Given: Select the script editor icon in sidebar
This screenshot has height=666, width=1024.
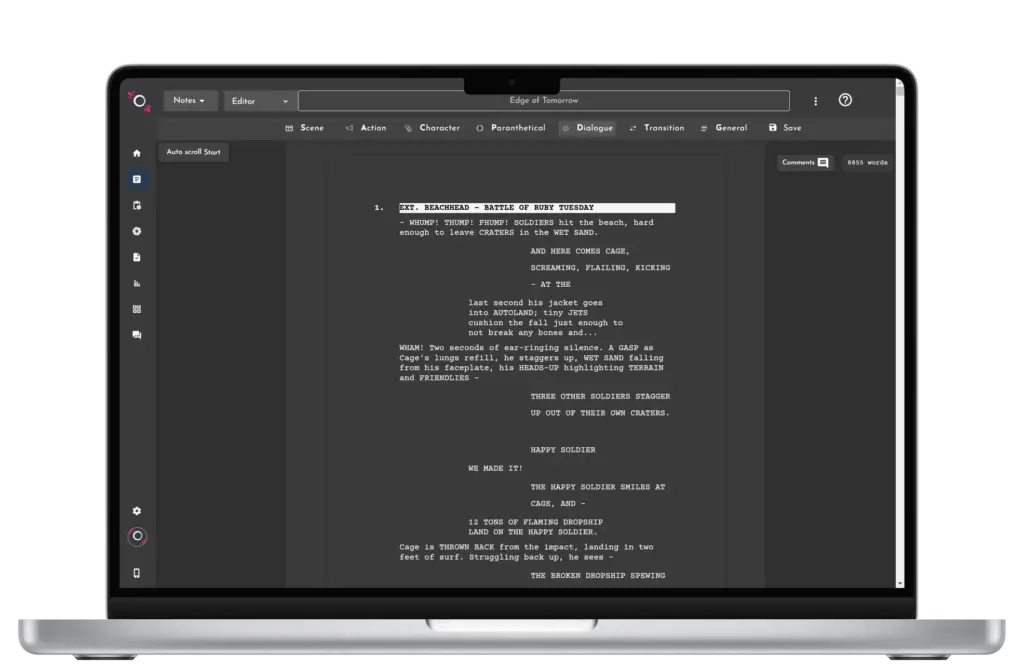Looking at the screenshot, I should point(136,179).
